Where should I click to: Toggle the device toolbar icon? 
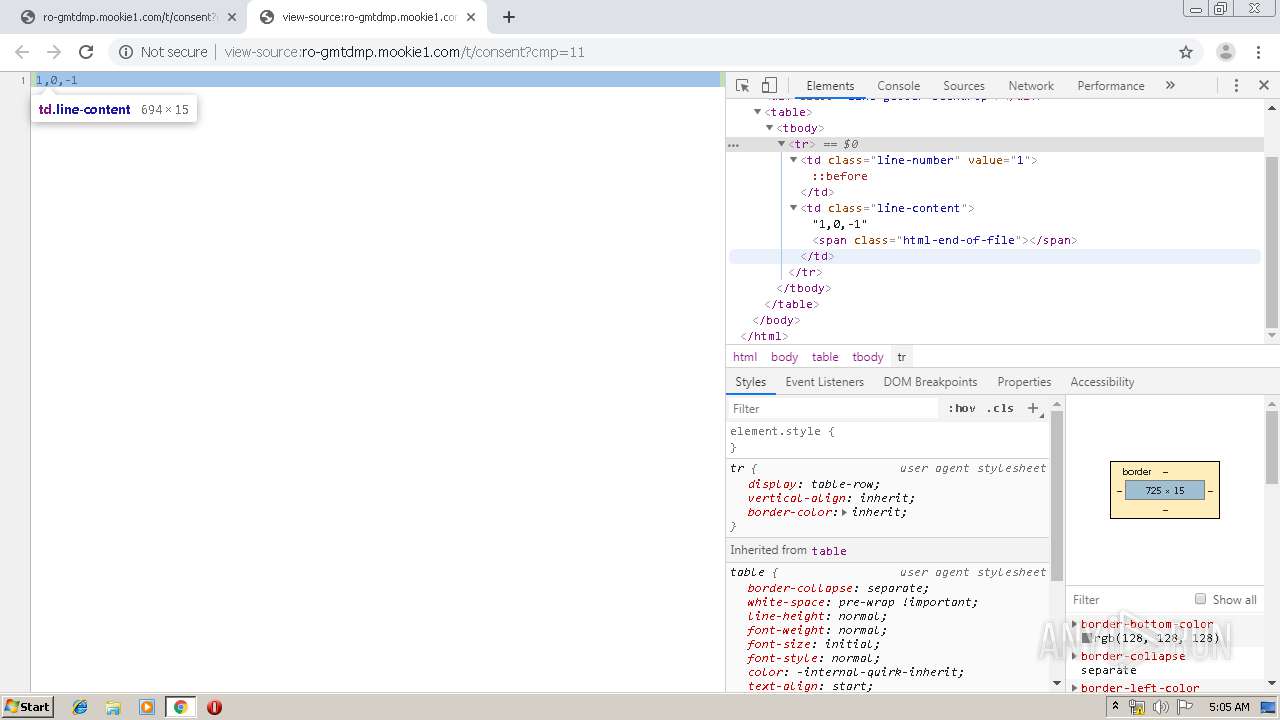pos(769,86)
